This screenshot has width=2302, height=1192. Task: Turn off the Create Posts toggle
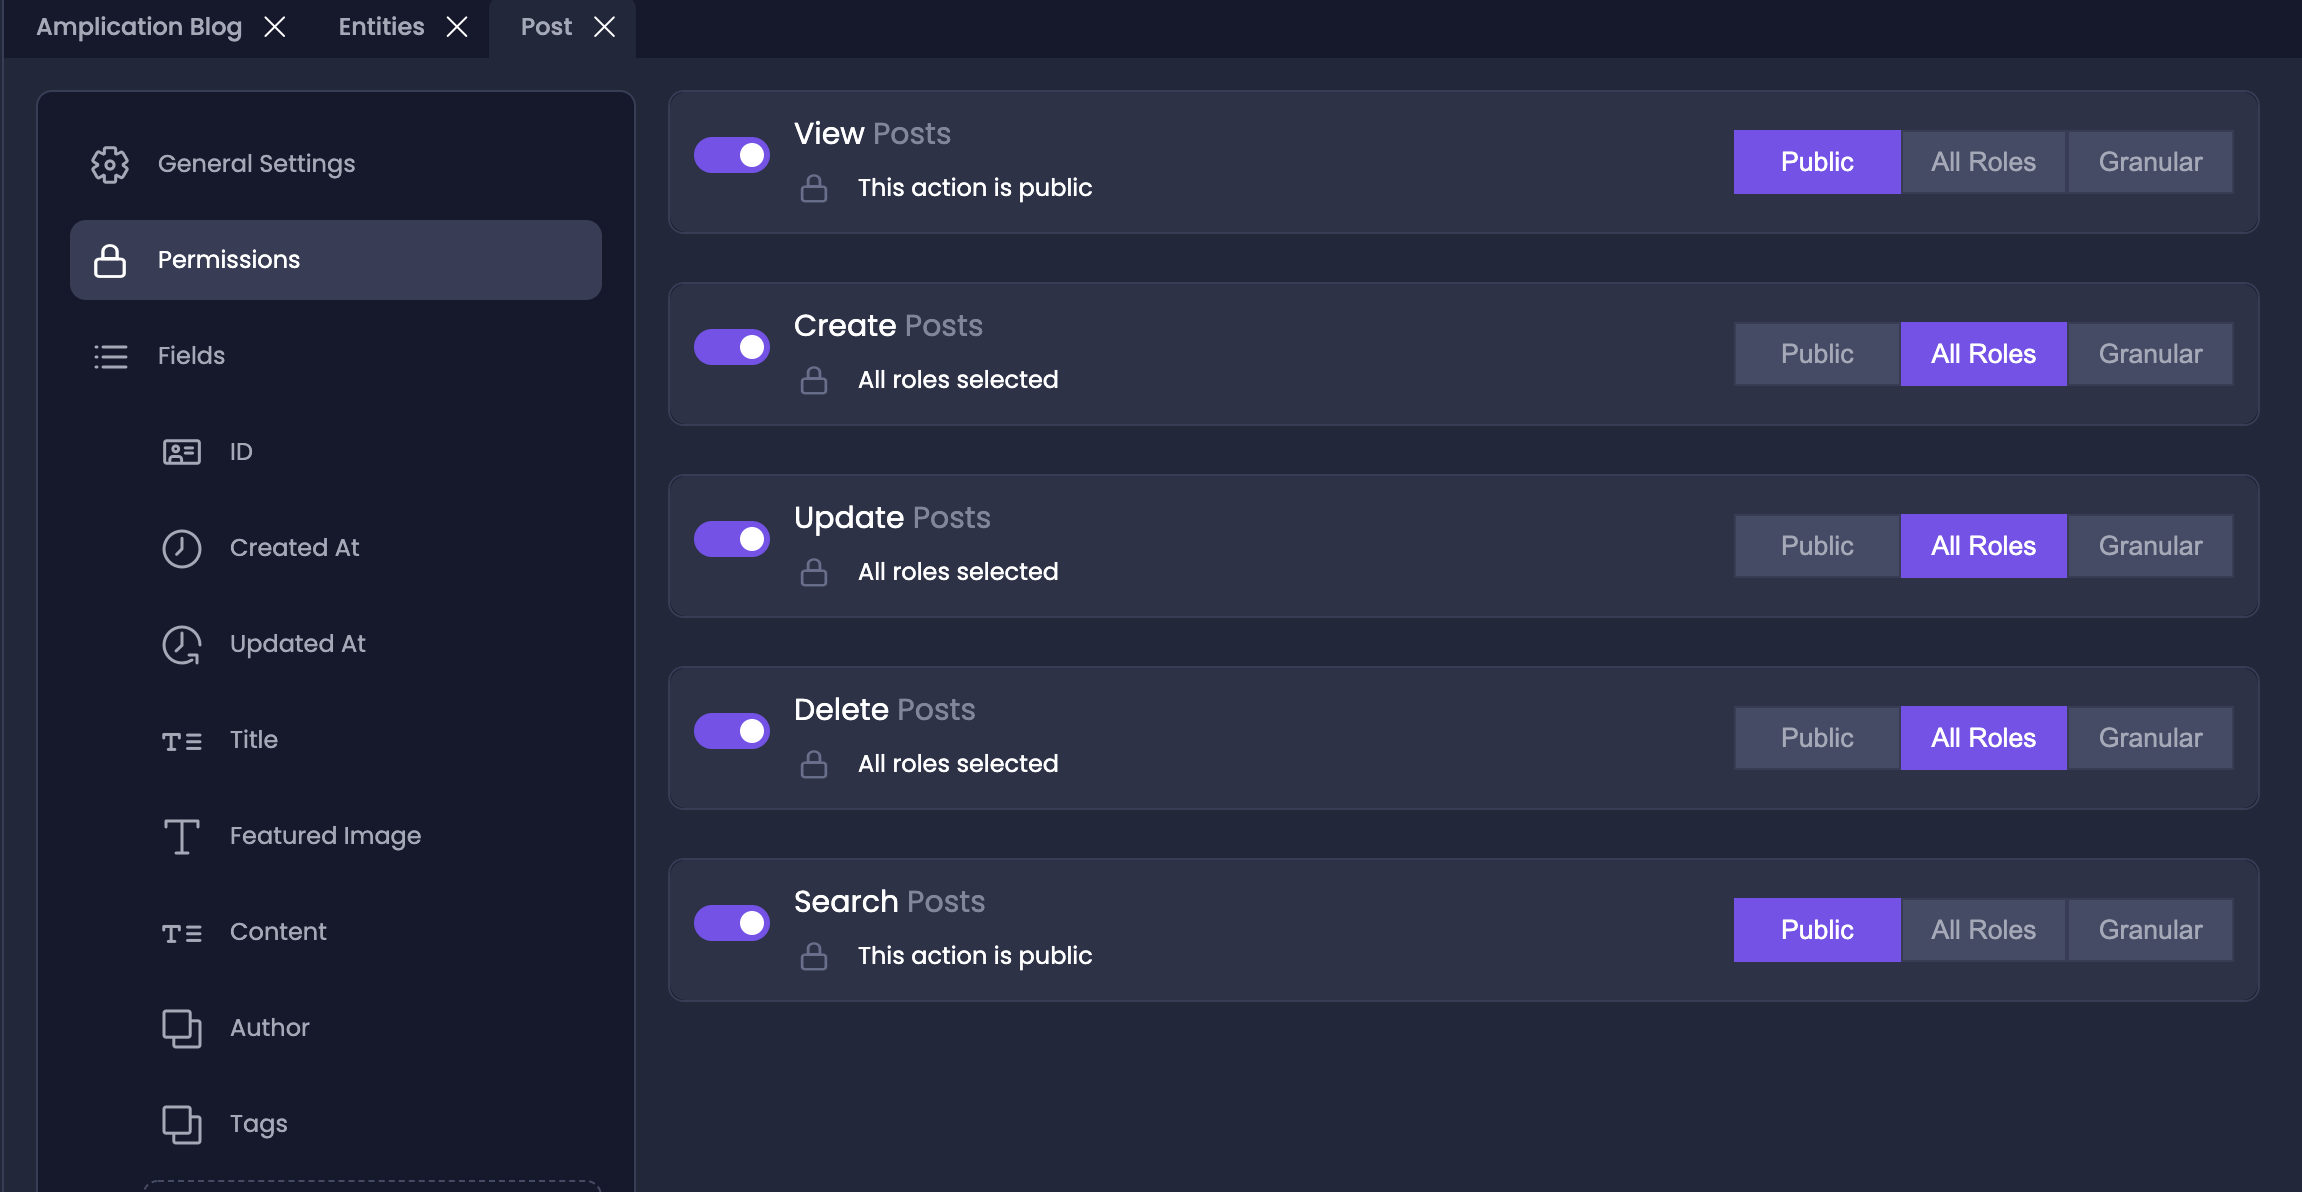point(732,347)
